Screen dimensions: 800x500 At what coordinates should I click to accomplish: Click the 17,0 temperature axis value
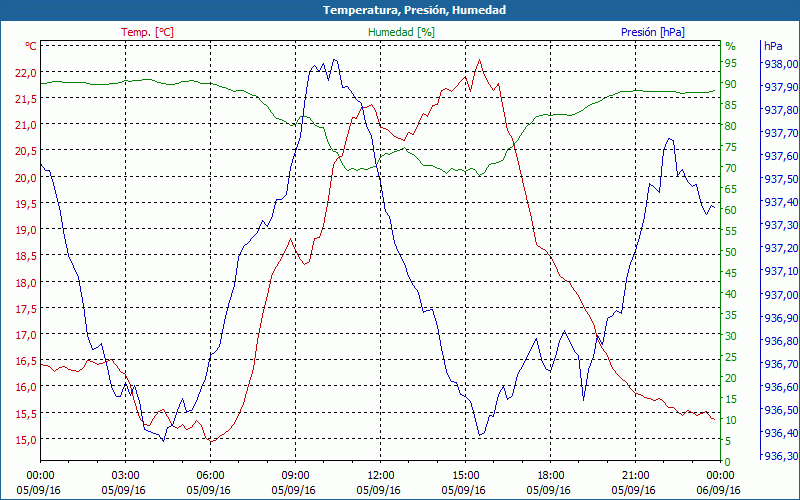click(x=26, y=335)
